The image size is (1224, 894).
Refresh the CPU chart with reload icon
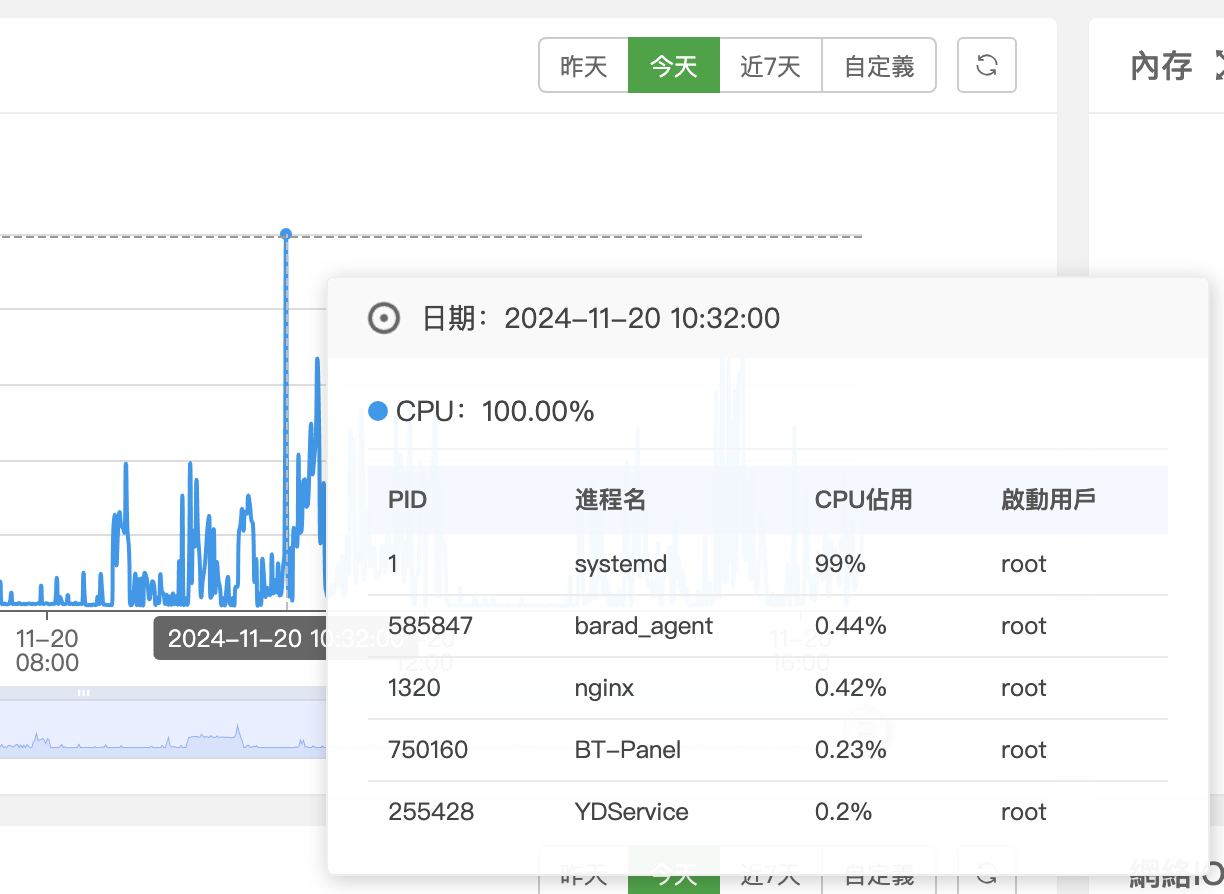coord(987,65)
